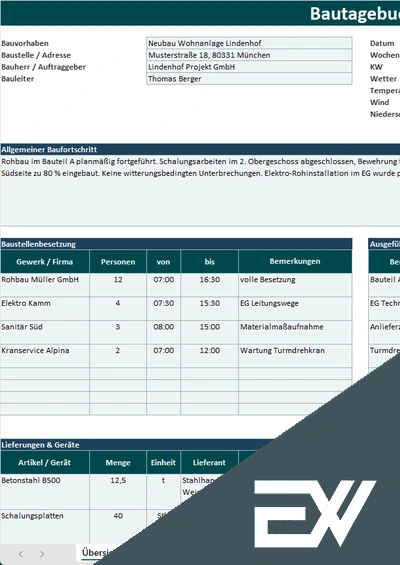The width and height of the screenshot is (400, 565).
Task: Select the Bauvorhaben label
Action: point(25,43)
